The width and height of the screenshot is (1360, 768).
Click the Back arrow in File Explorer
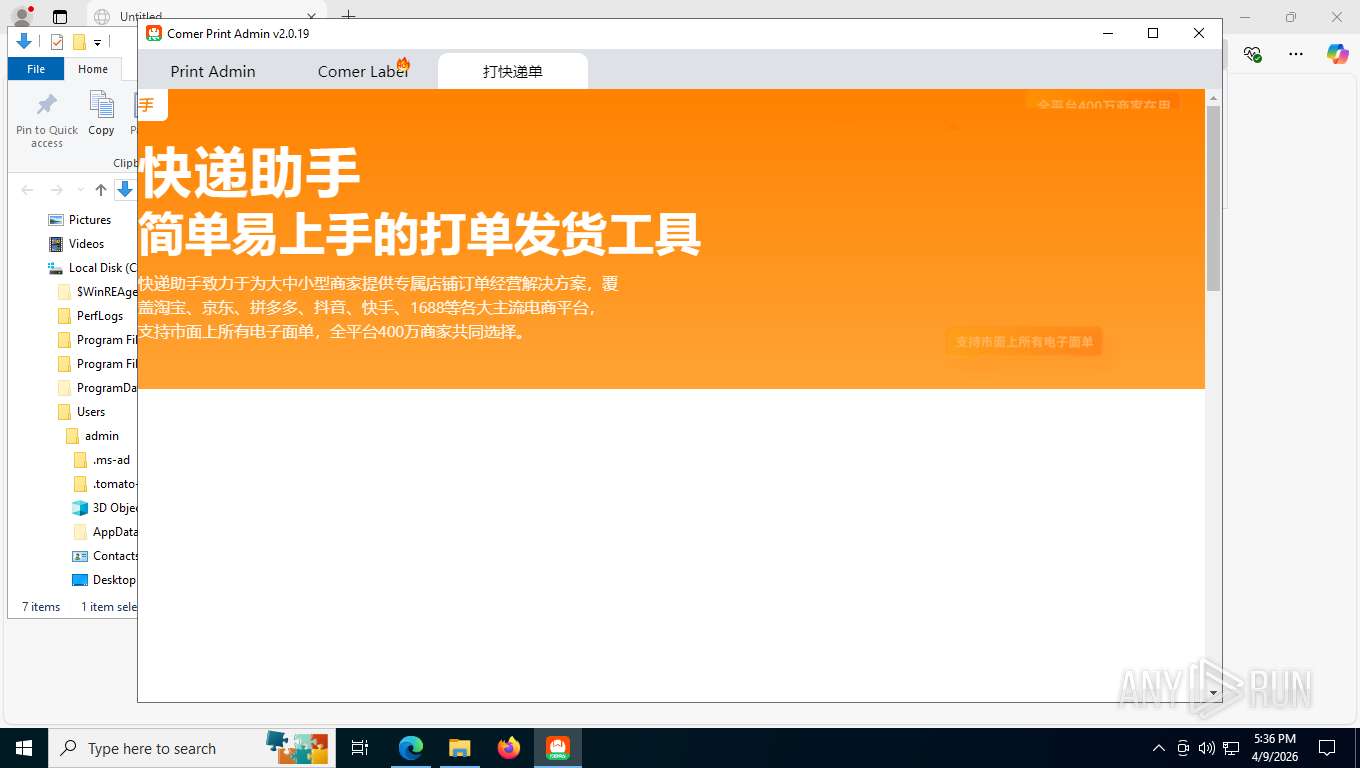tap(28, 190)
